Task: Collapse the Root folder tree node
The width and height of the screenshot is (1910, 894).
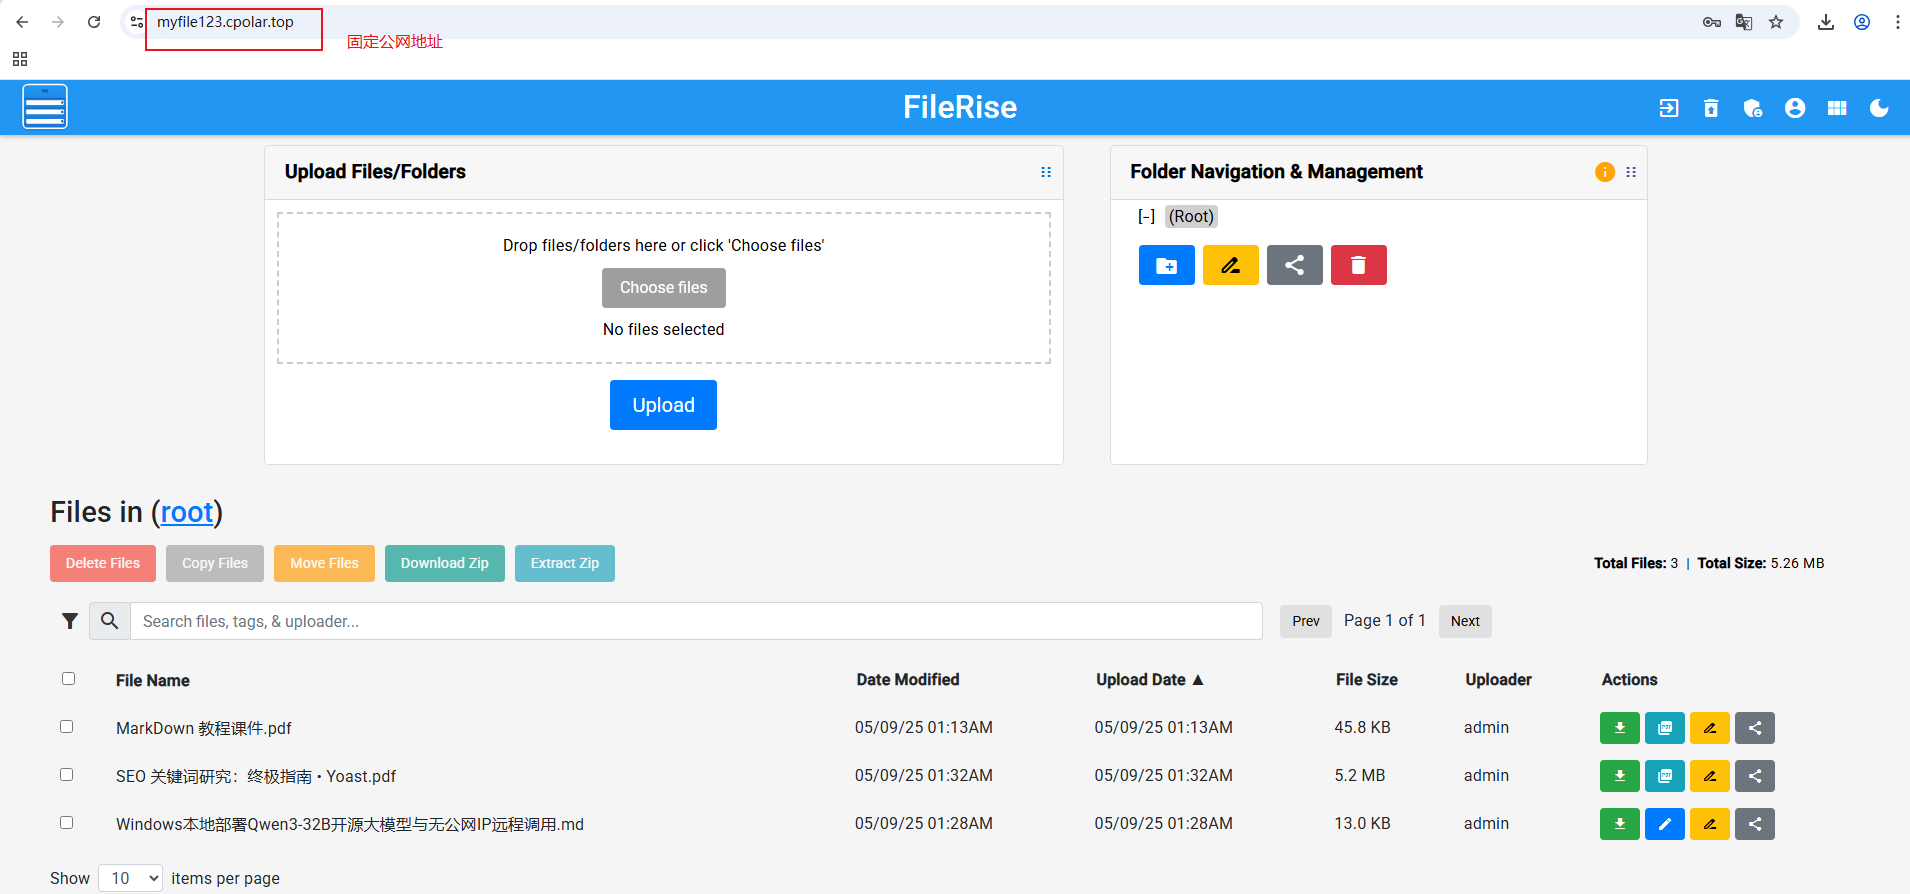Action: tap(1146, 217)
